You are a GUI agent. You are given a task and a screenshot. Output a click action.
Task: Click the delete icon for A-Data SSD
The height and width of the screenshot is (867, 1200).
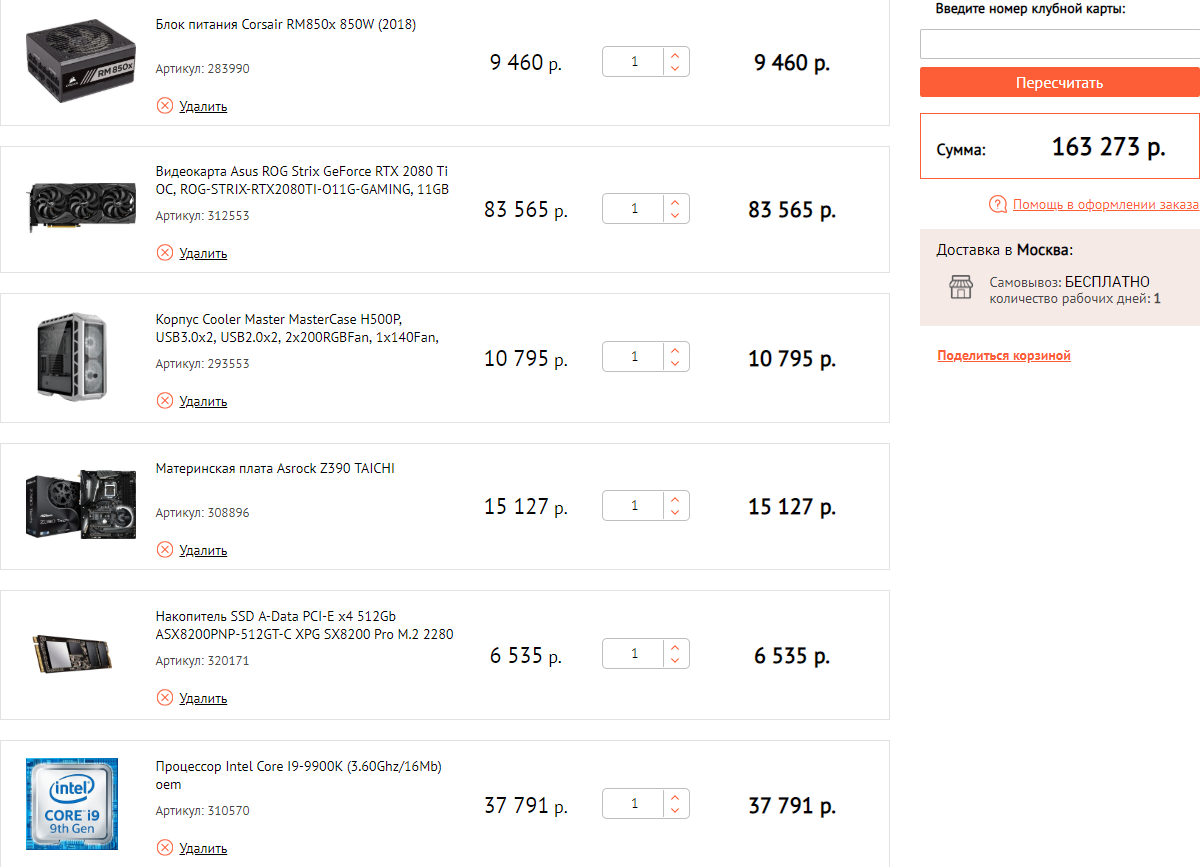[x=165, y=698]
